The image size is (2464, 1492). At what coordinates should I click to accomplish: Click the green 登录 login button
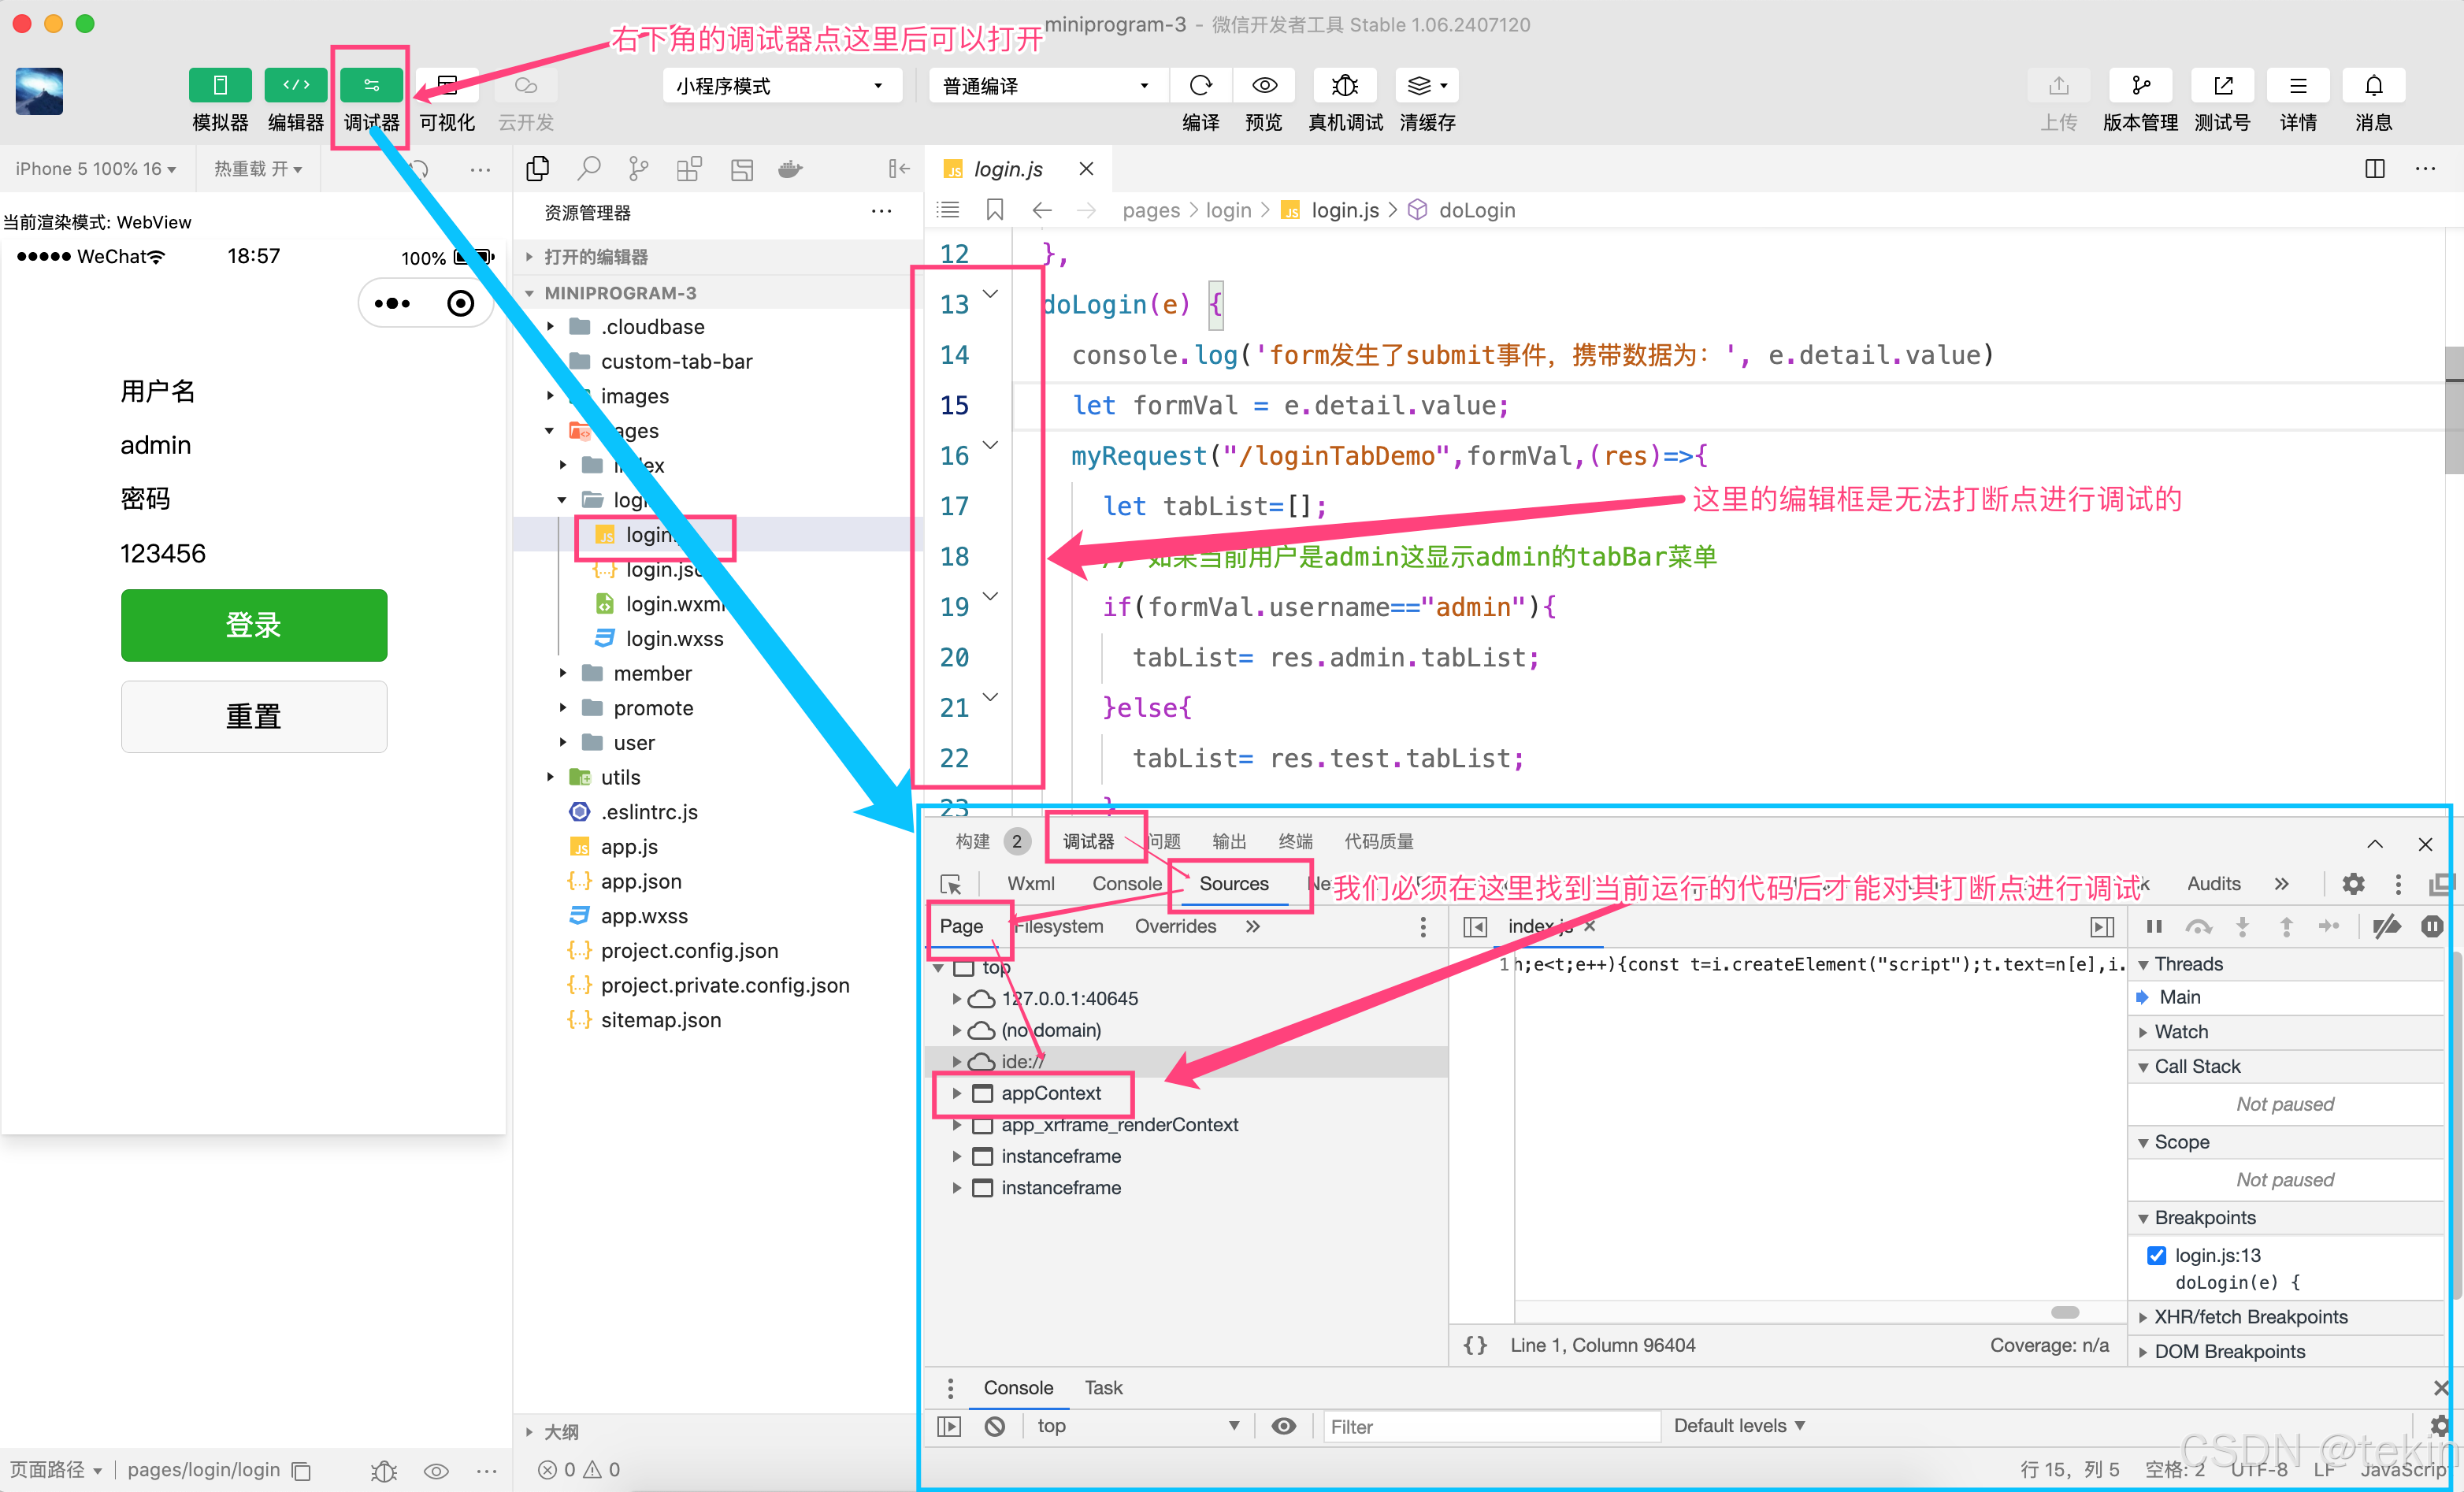[x=254, y=625]
